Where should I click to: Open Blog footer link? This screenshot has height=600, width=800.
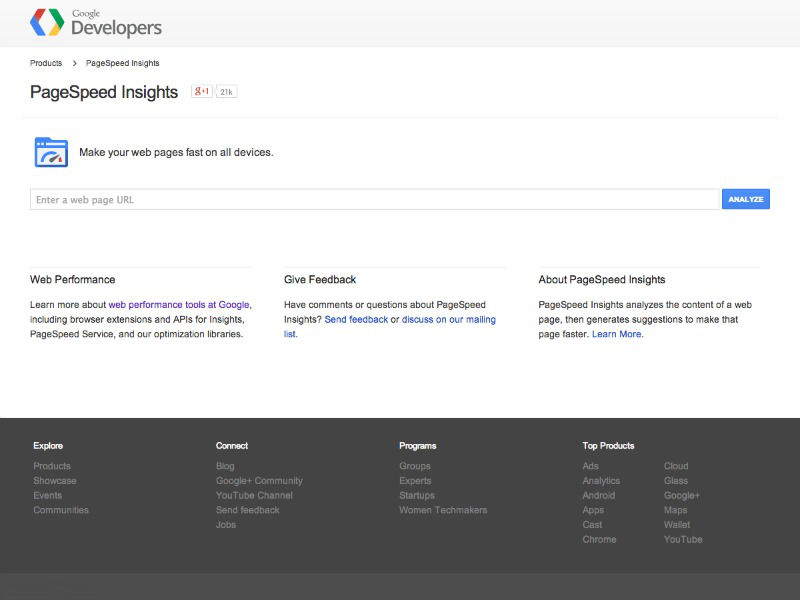225,466
